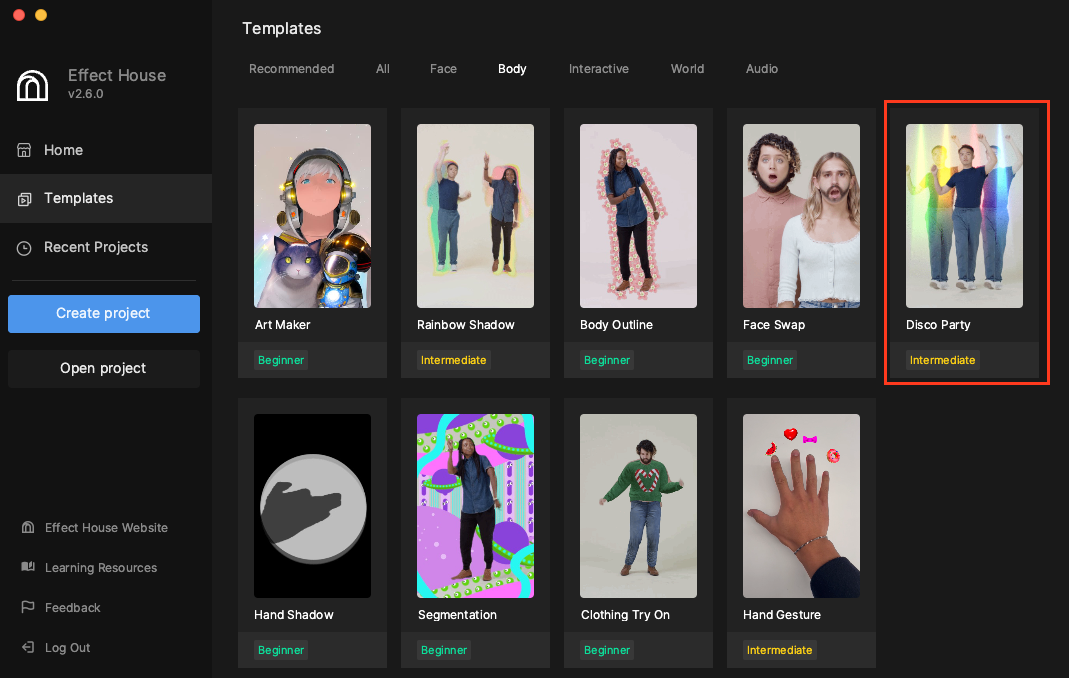Go to Recent Projects
Viewport: 1069px width, 678px height.
106,247
